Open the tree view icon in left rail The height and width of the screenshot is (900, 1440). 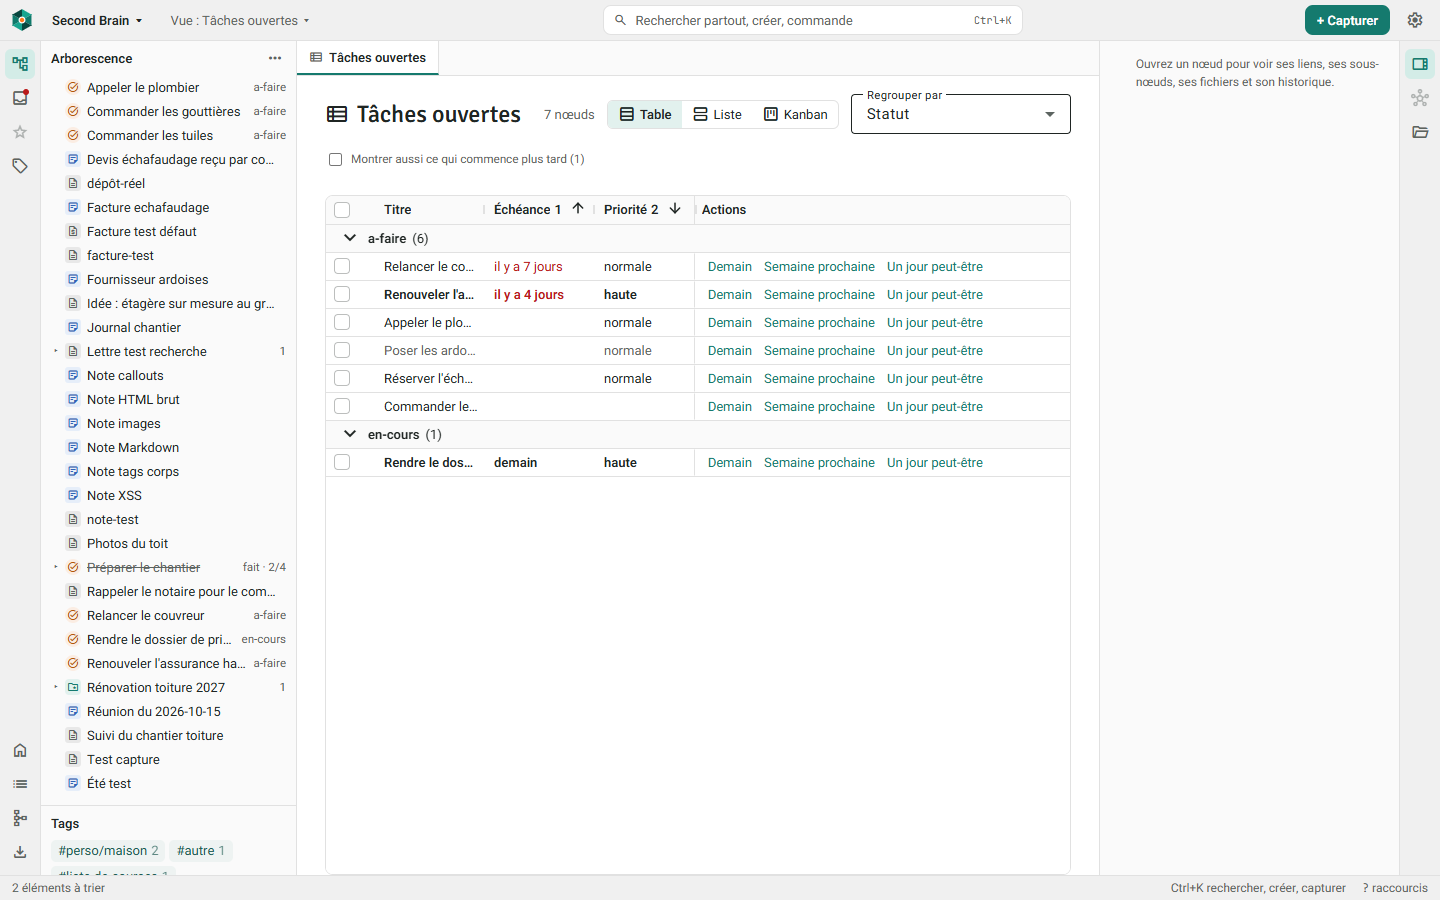click(x=20, y=64)
